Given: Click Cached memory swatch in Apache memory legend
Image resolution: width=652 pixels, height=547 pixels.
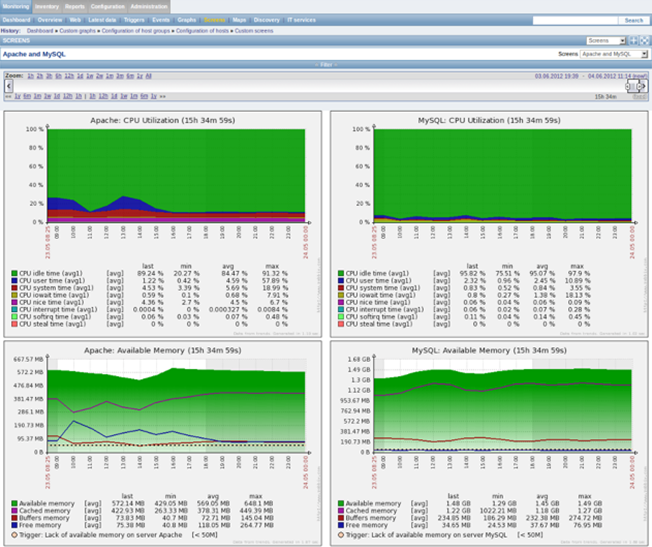Looking at the screenshot, I should click(14, 510).
